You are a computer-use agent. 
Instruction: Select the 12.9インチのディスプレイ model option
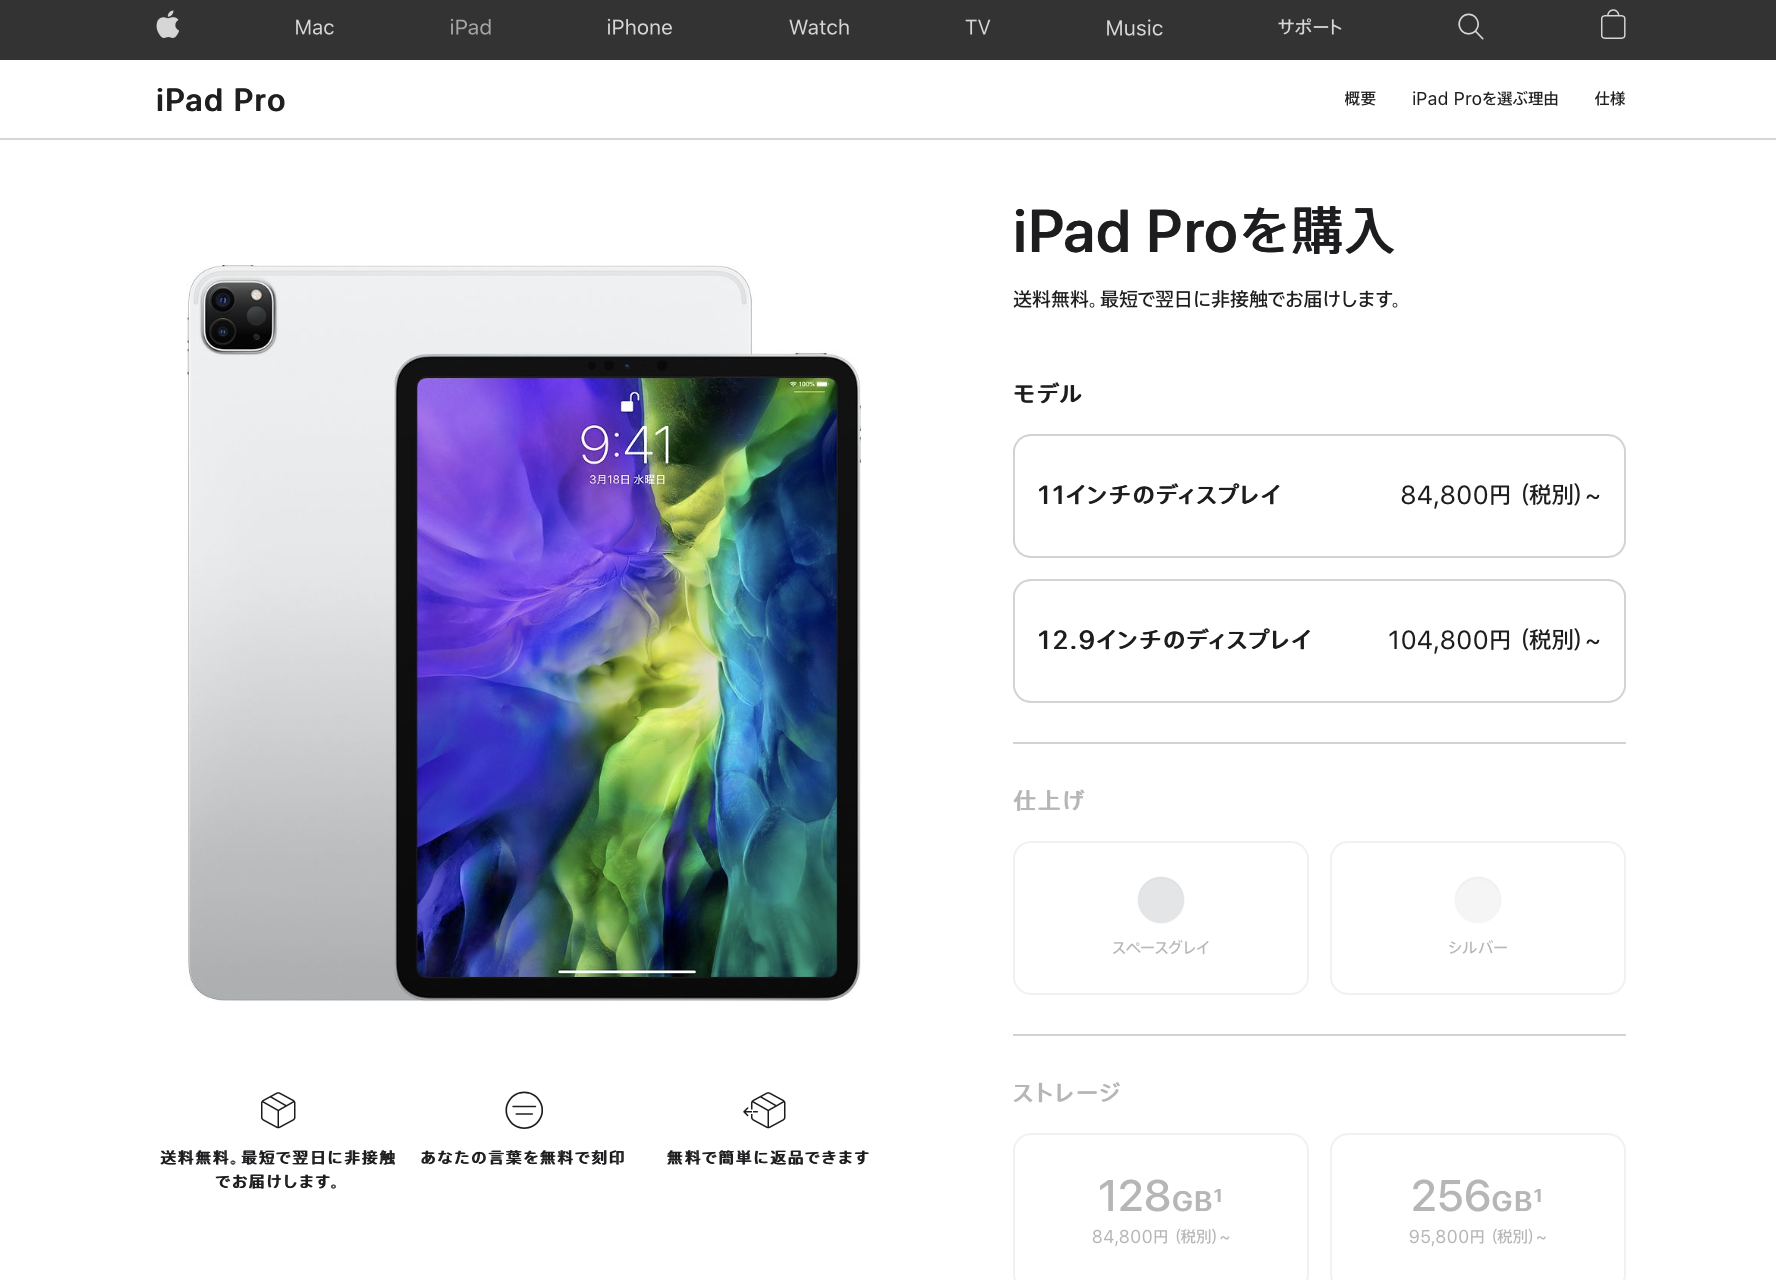tap(1319, 641)
